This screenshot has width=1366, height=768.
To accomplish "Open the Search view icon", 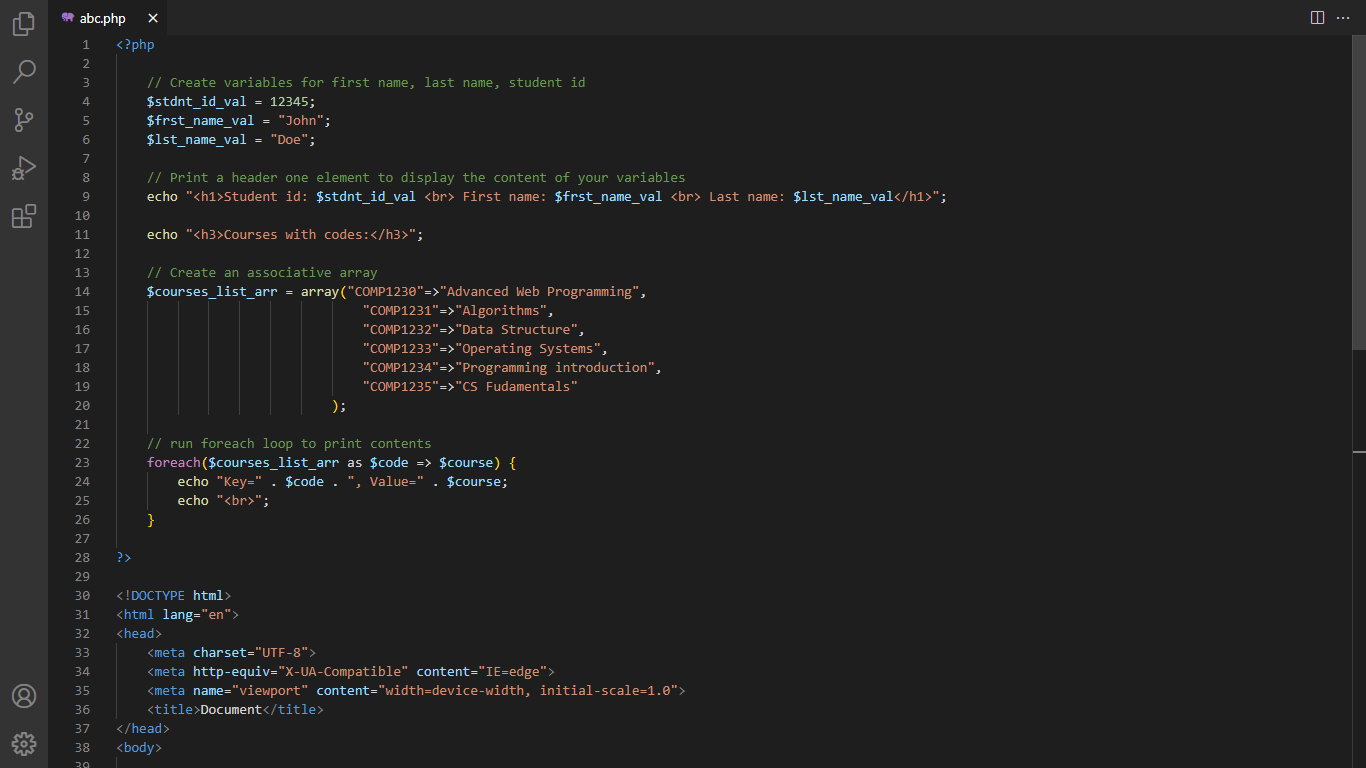I will [x=24, y=72].
